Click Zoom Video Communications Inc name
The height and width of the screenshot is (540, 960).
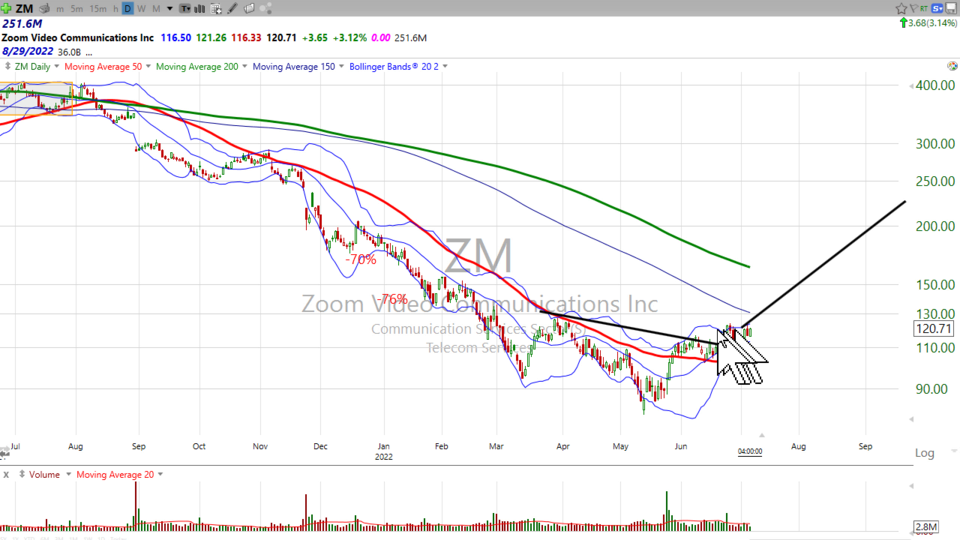pos(78,37)
